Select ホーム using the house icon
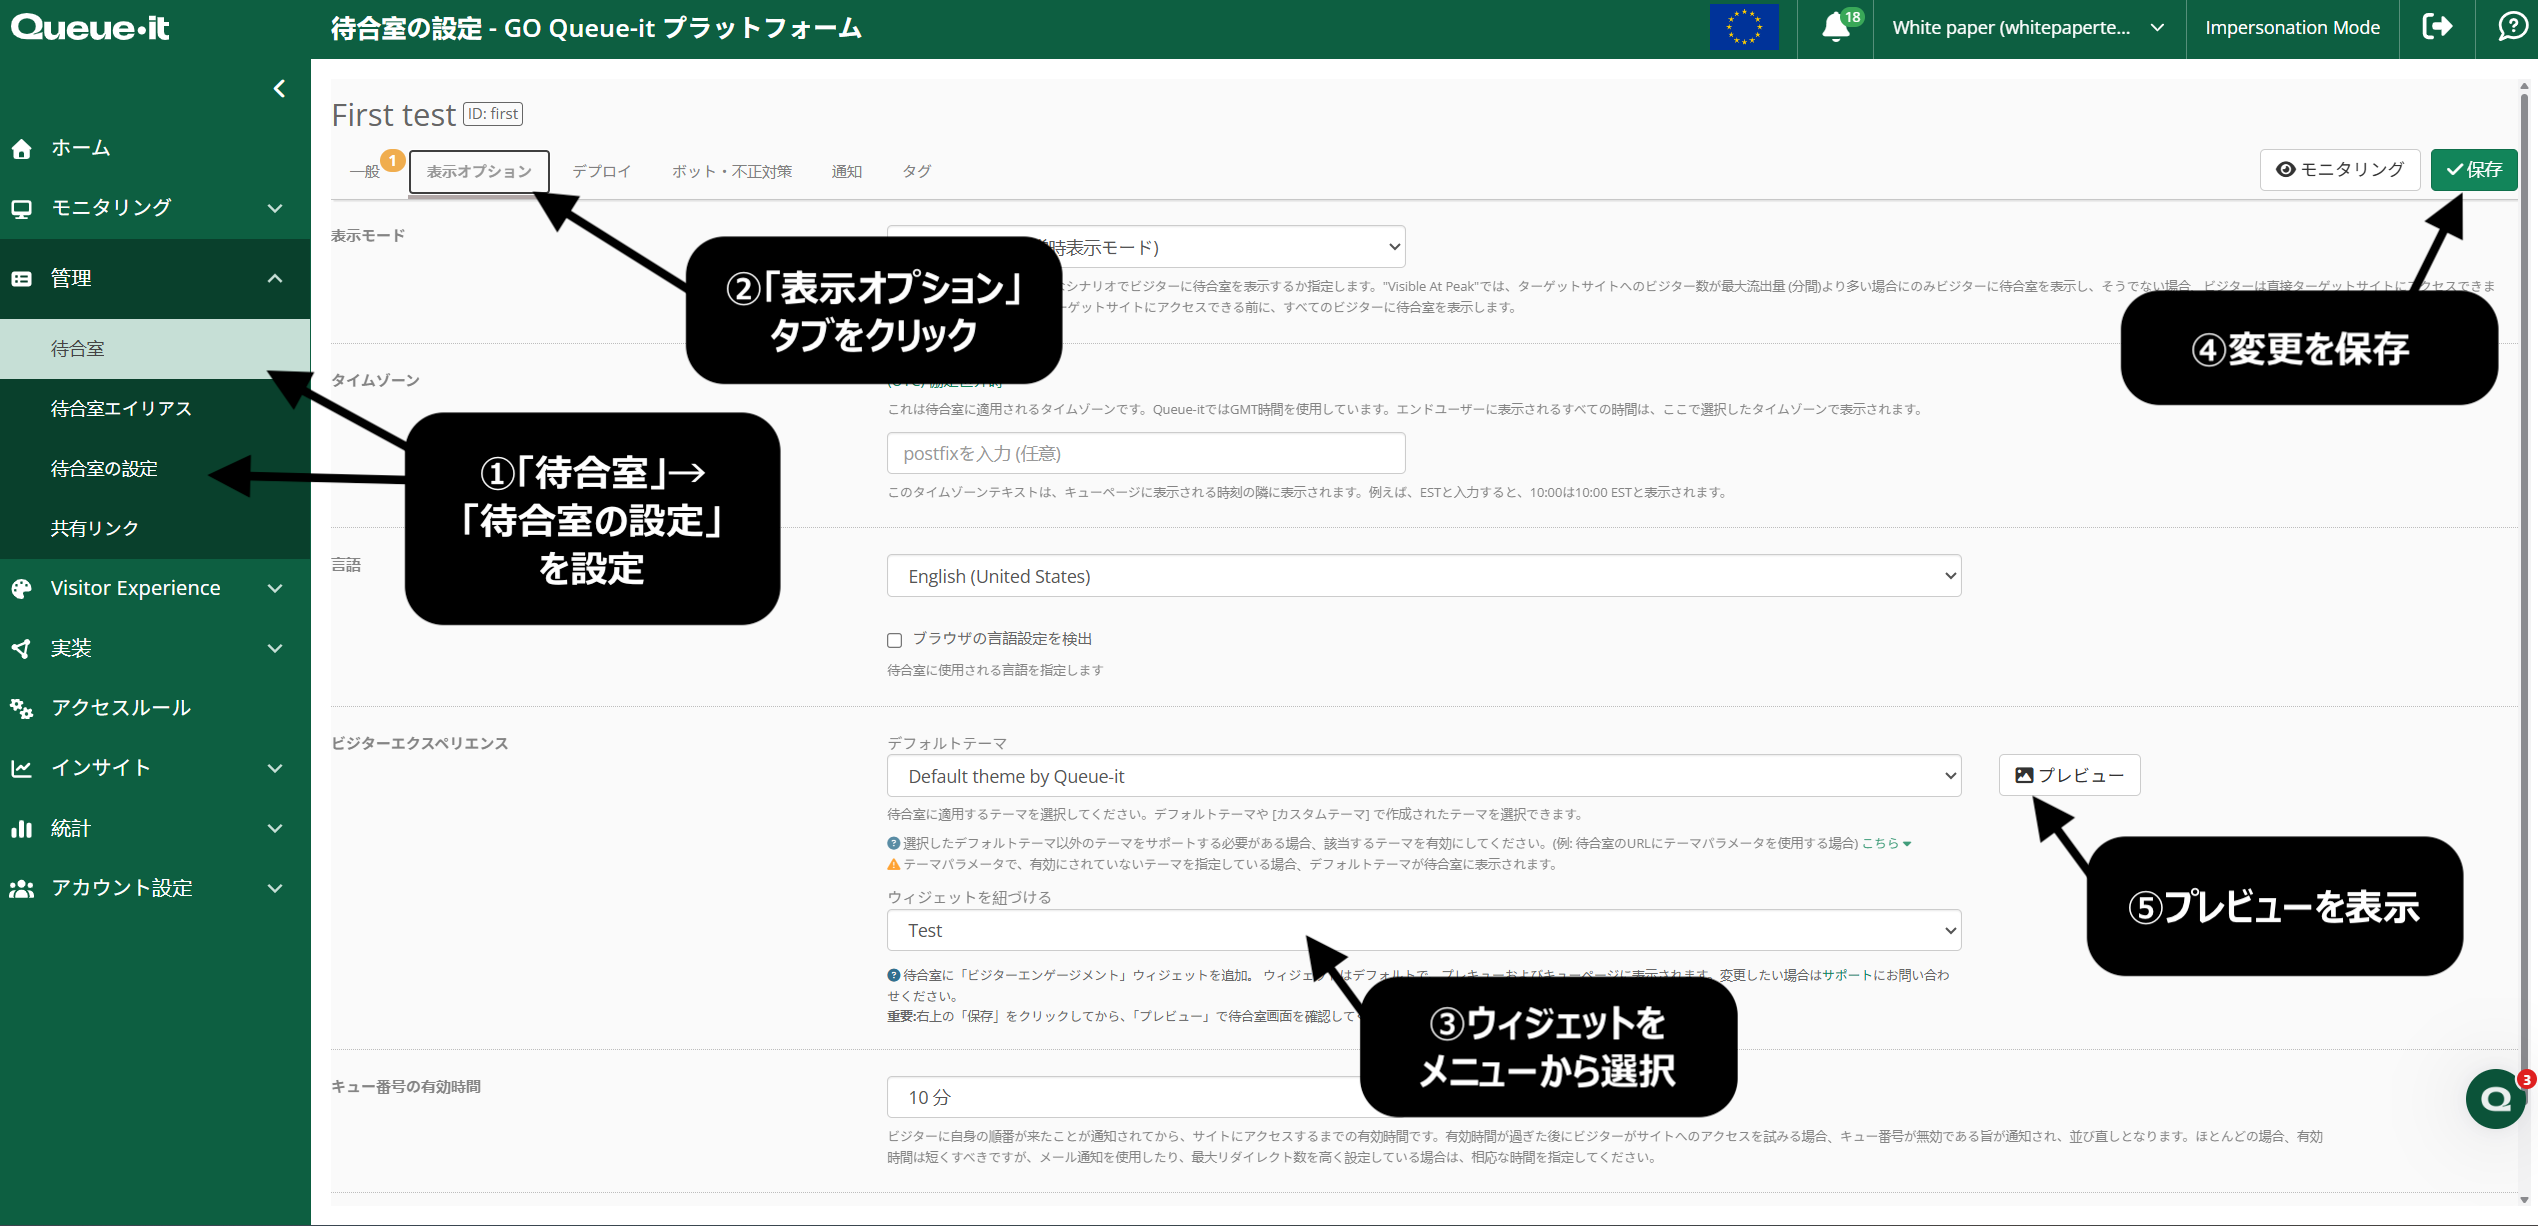 [x=22, y=147]
